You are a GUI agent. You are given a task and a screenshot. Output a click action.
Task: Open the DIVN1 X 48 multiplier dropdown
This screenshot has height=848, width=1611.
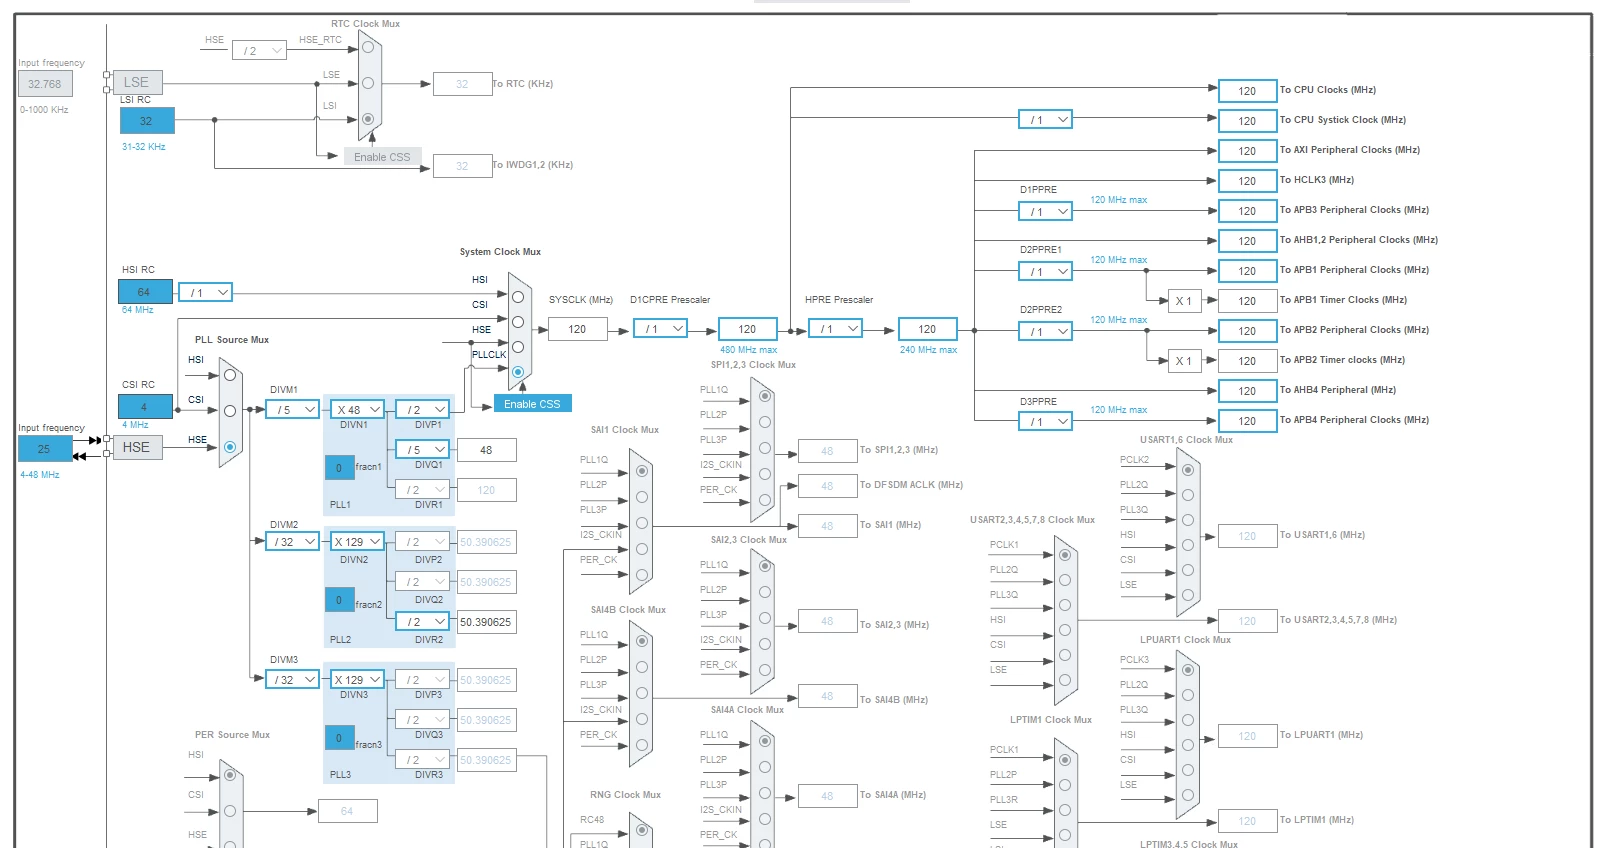pos(357,409)
